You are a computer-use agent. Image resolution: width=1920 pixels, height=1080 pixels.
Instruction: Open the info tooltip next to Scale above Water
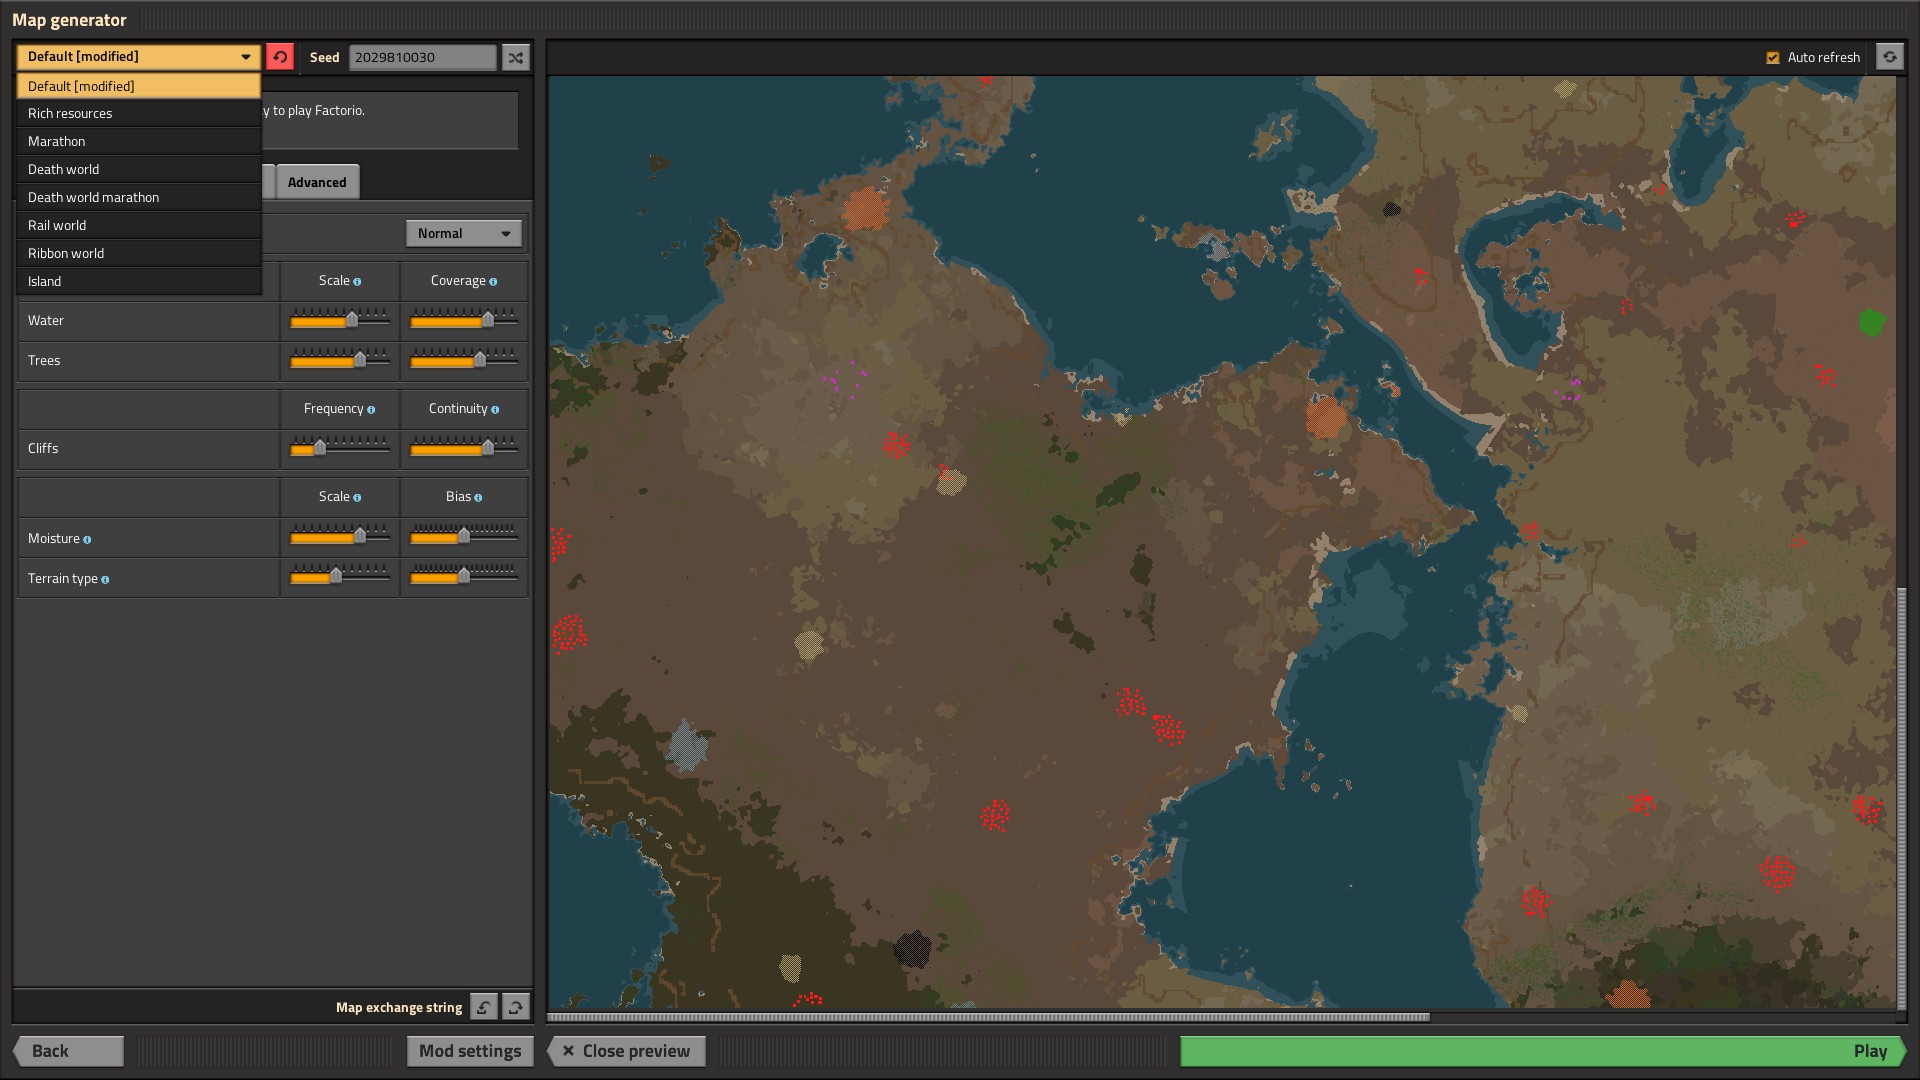click(x=357, y=282)
